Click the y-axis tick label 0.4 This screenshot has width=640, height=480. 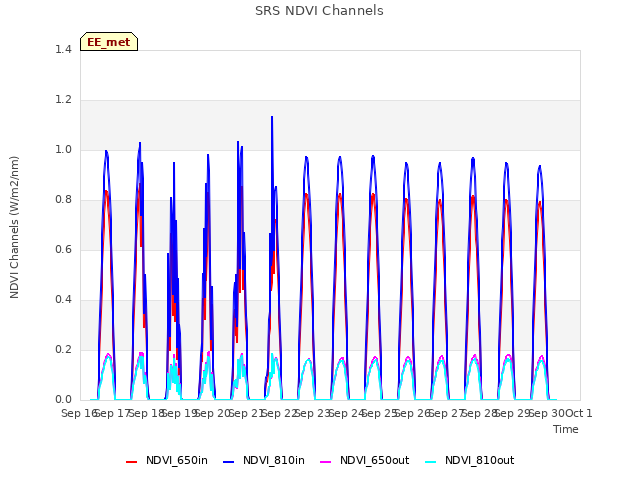[x=63, y=300]
